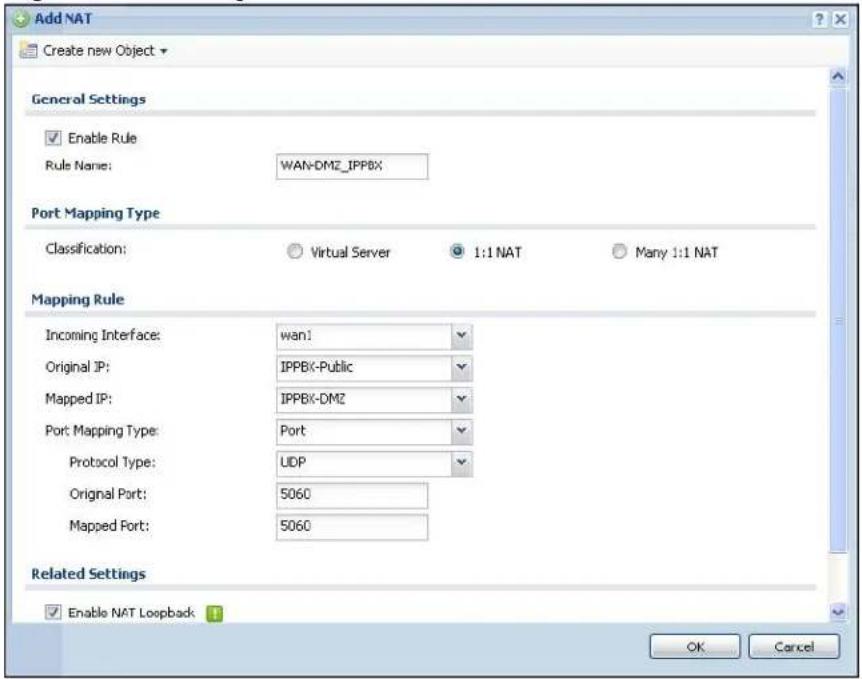Click the Related Settings heading
862x679 pixels.
[89, 574]
